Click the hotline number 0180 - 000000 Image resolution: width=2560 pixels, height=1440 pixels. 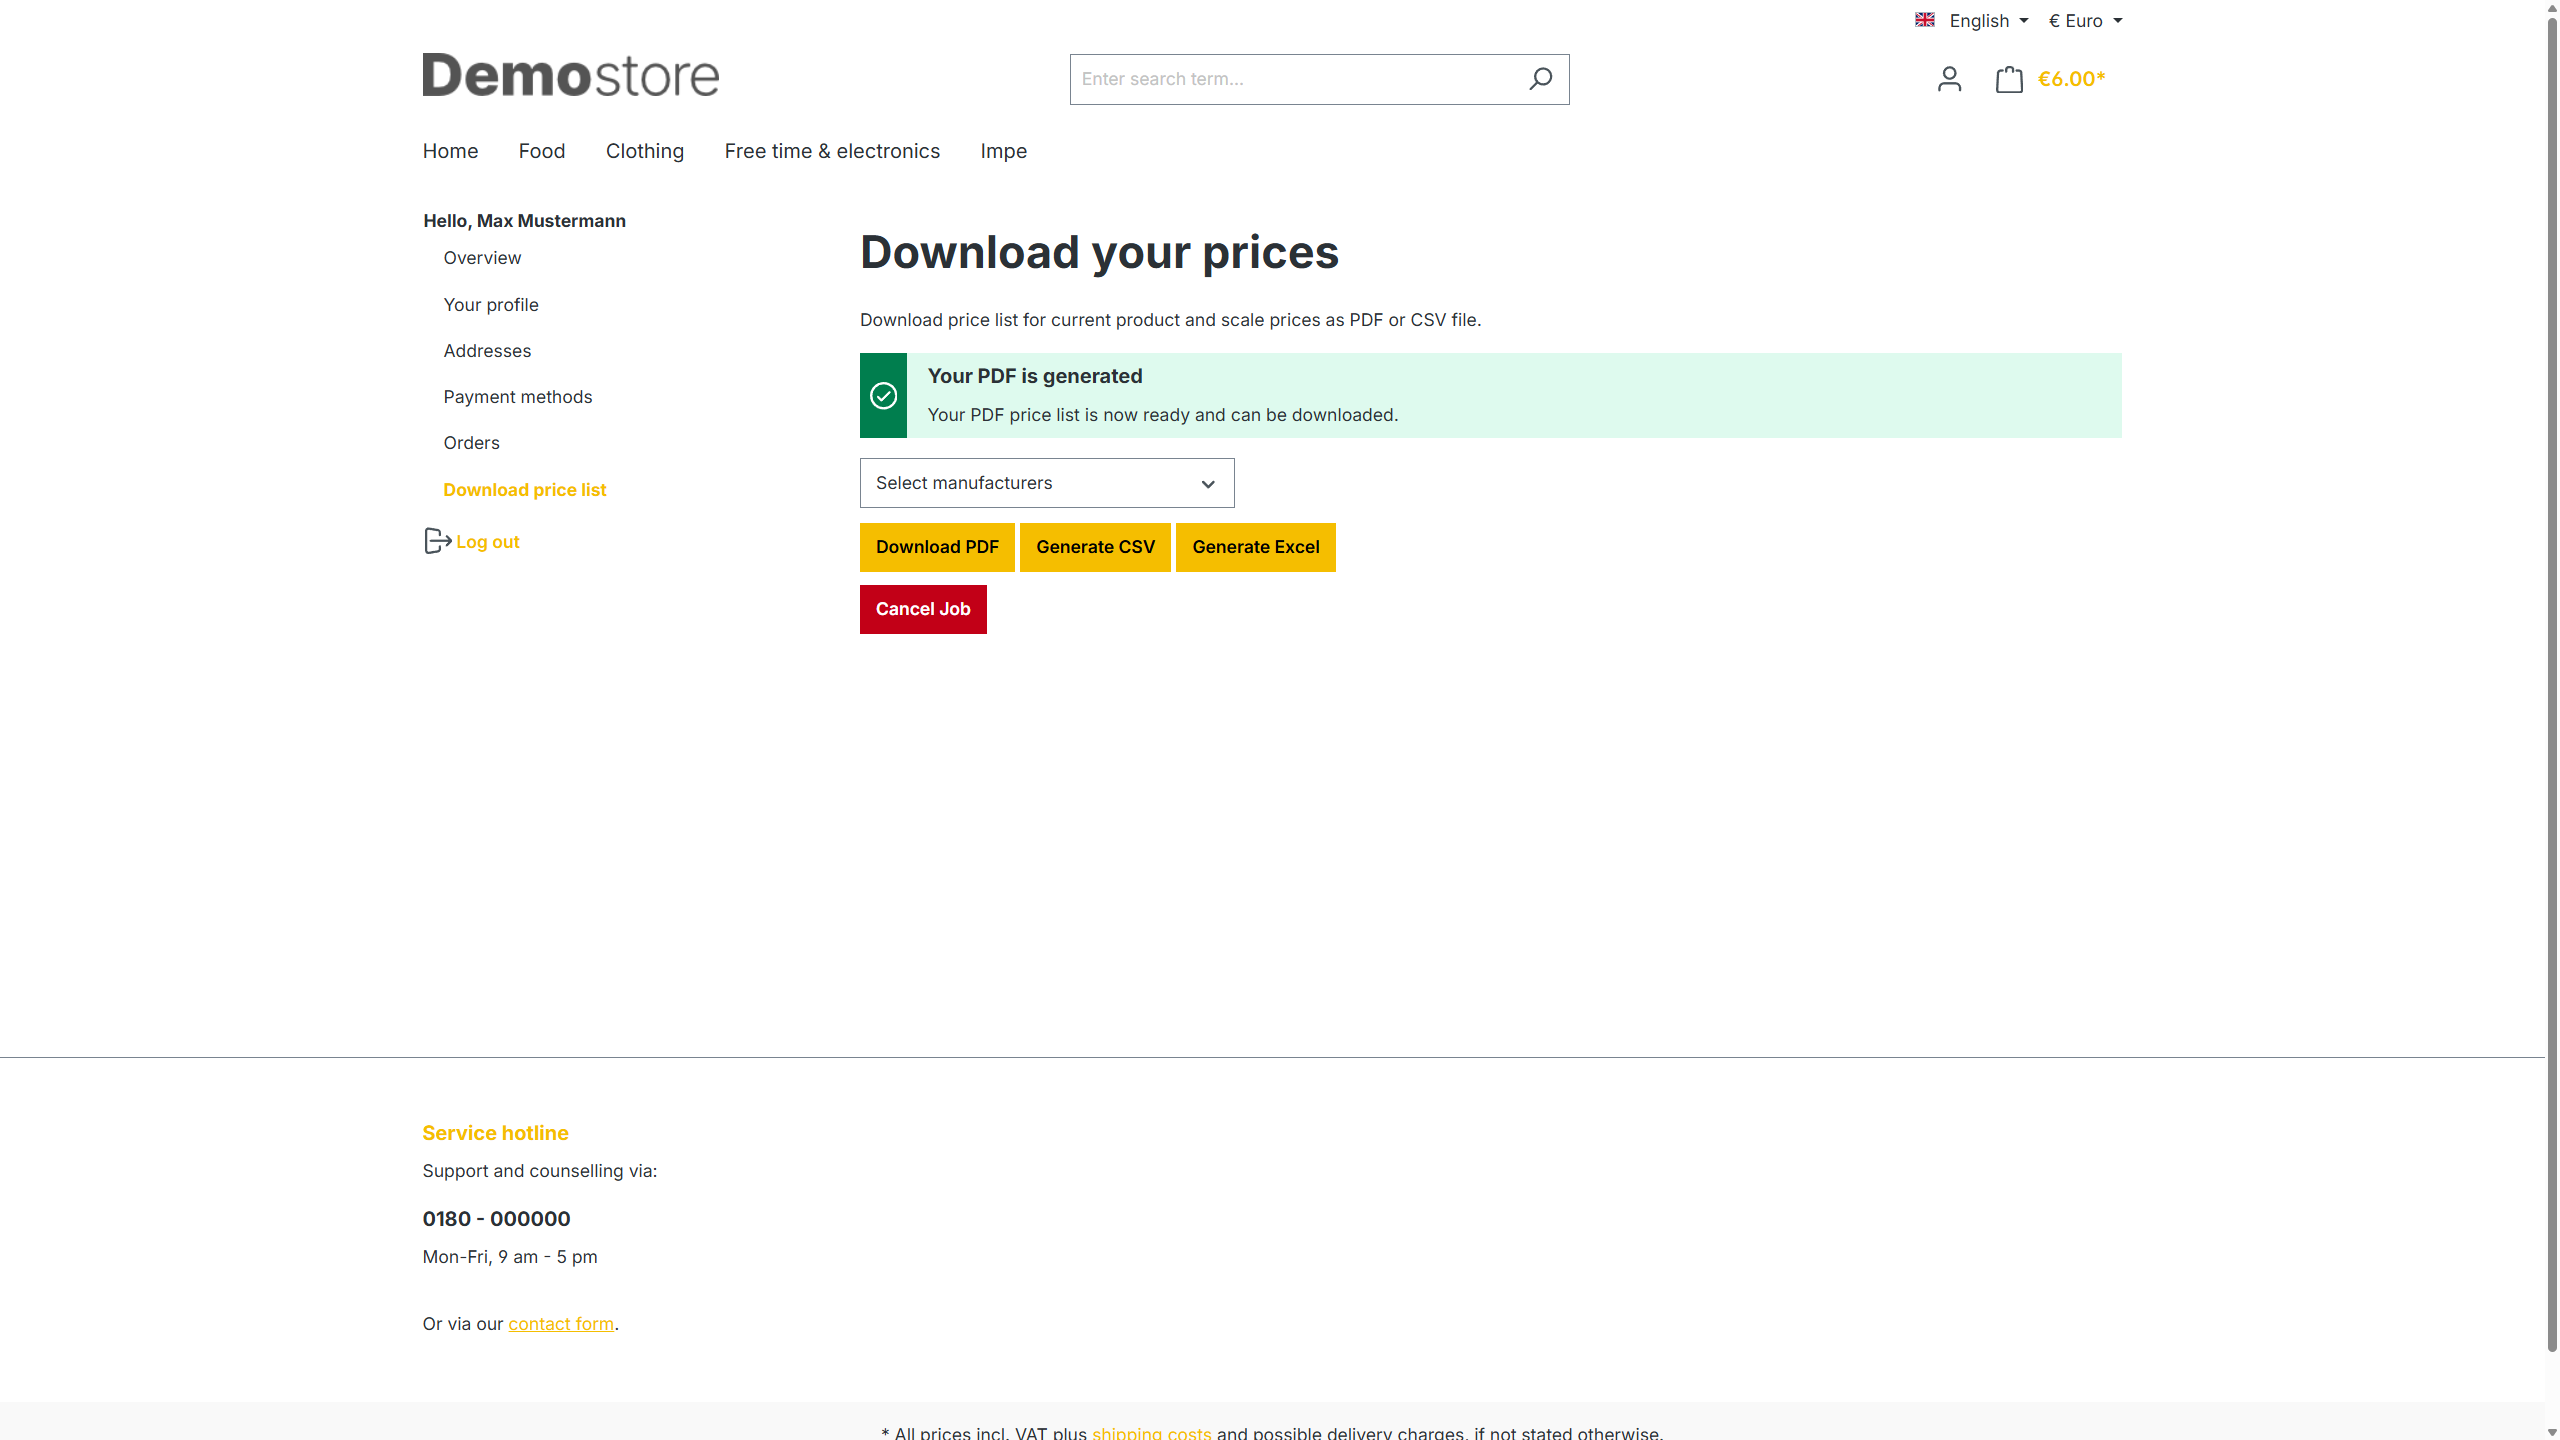point(496,1219)
